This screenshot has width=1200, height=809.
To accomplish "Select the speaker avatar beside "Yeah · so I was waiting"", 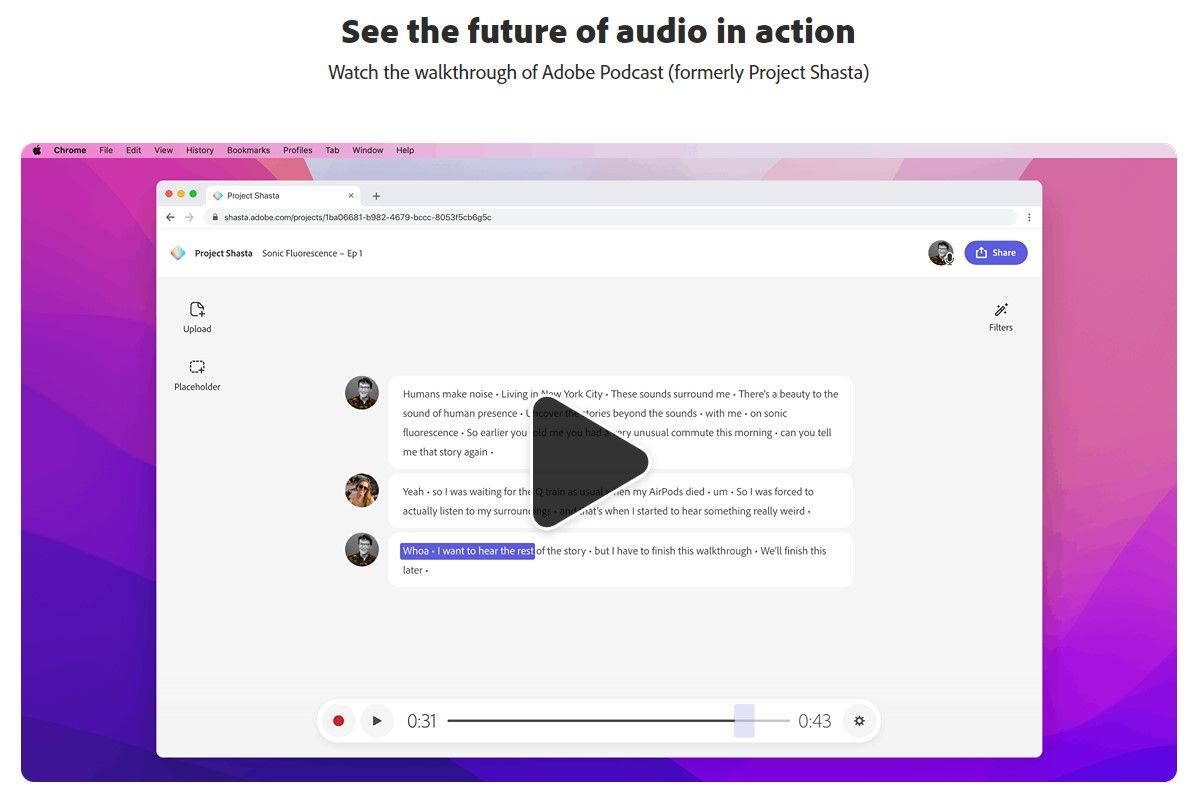I will 362,491.
